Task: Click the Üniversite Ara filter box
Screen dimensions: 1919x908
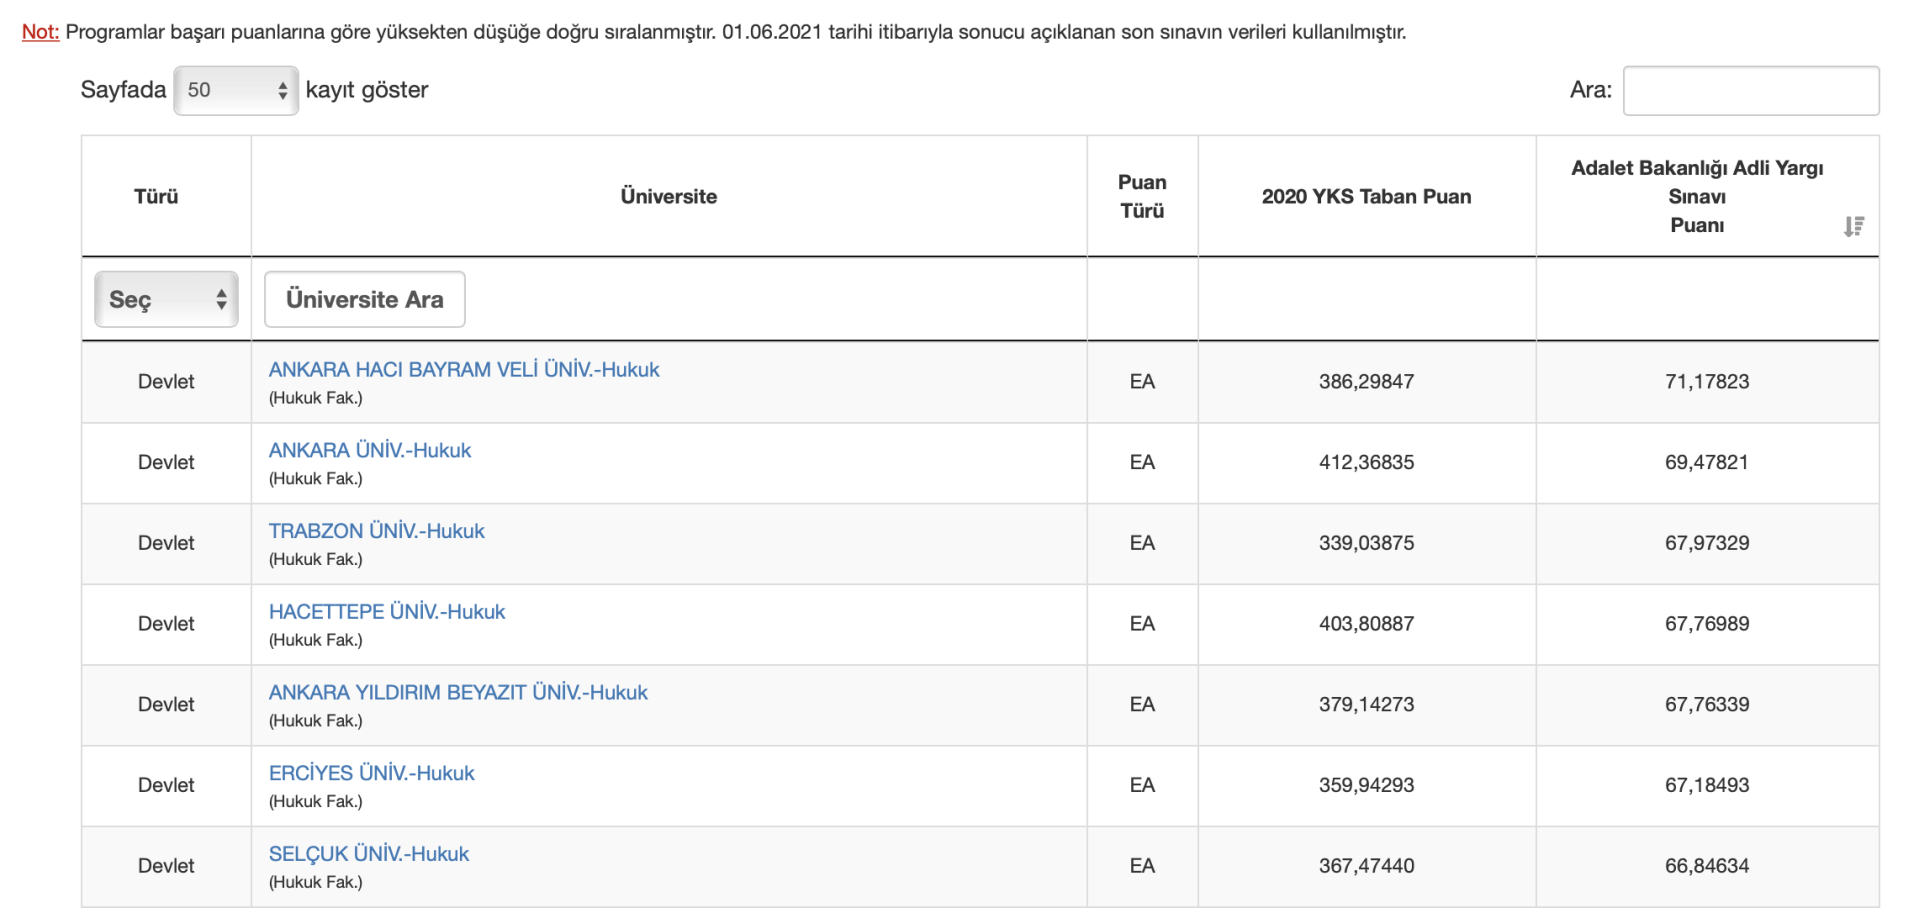Action: 365,299
